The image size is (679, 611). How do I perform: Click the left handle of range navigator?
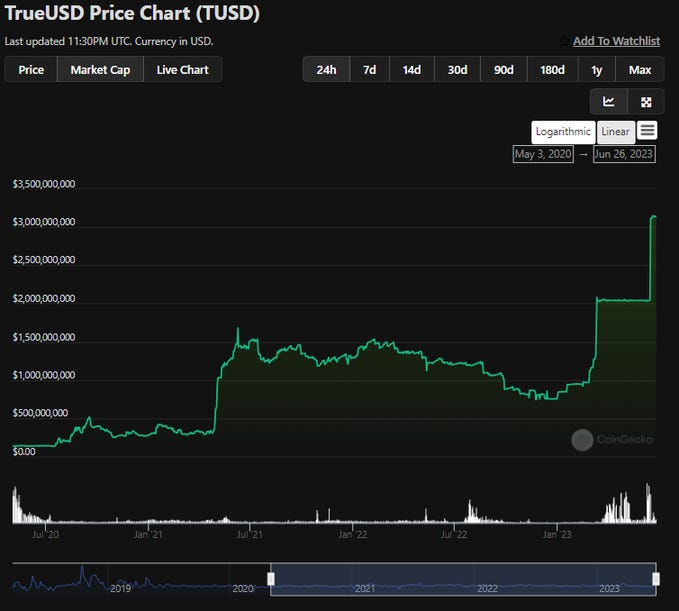[270, 579]
